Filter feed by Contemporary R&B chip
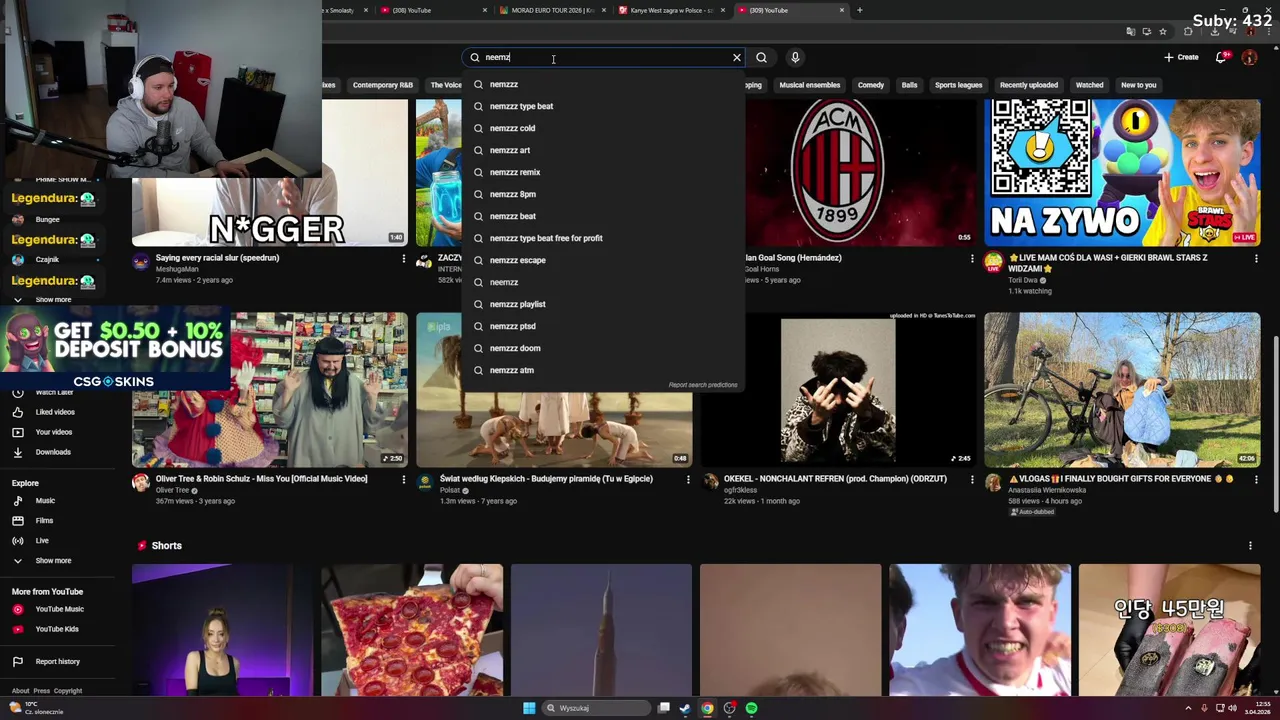The height and width of the screenshot is (720, 1280). pos(383,85)
